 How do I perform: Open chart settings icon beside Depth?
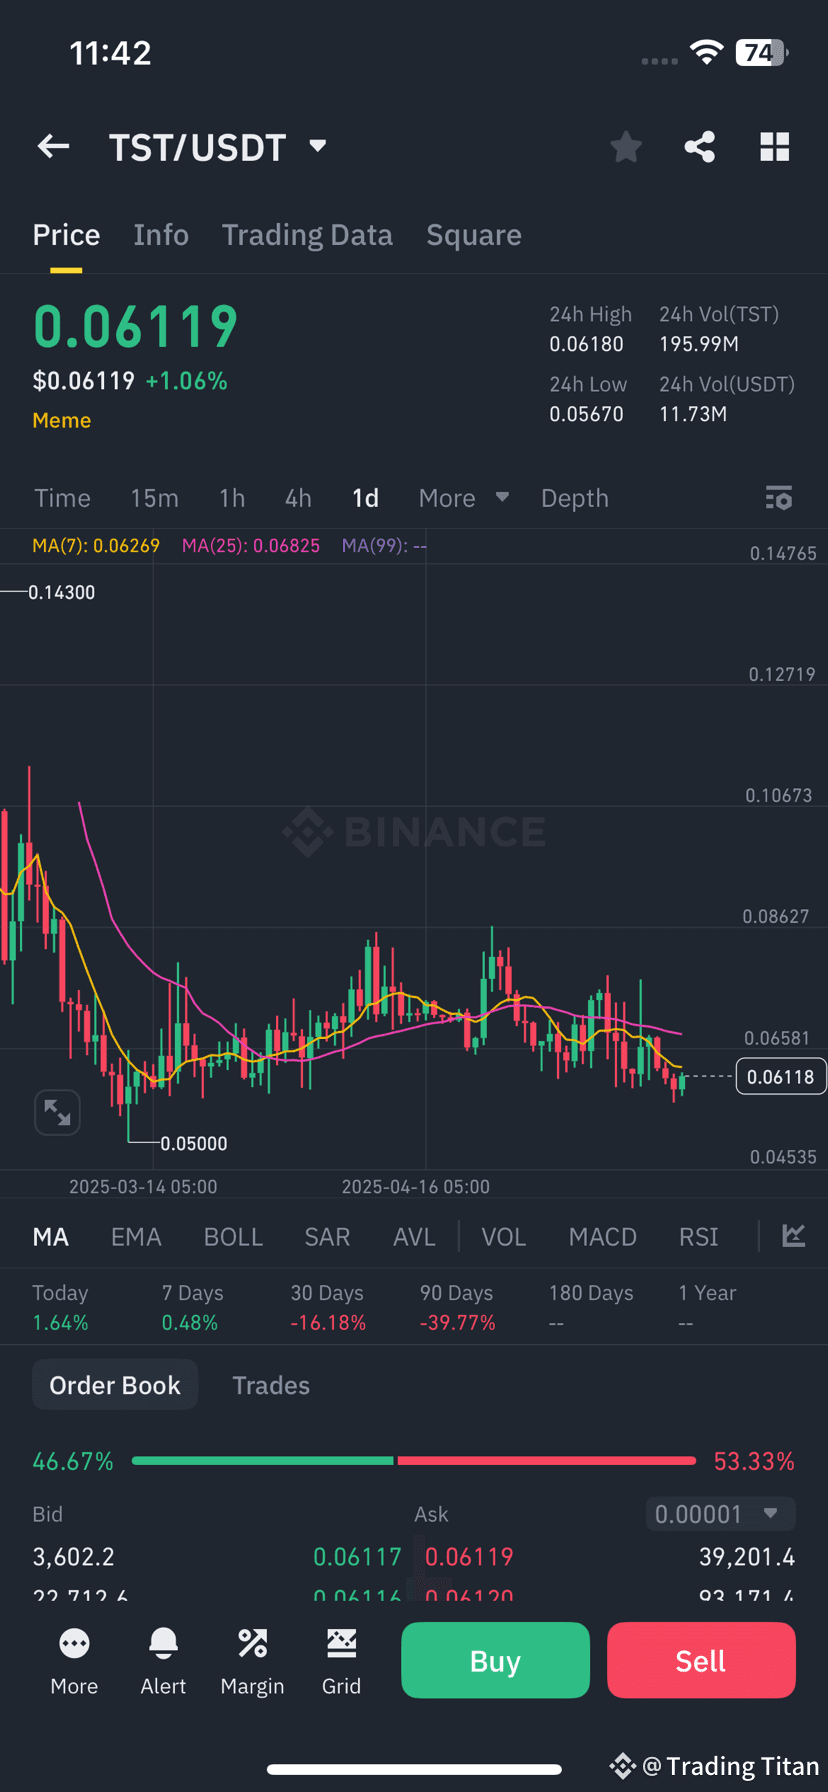[779, 498]
